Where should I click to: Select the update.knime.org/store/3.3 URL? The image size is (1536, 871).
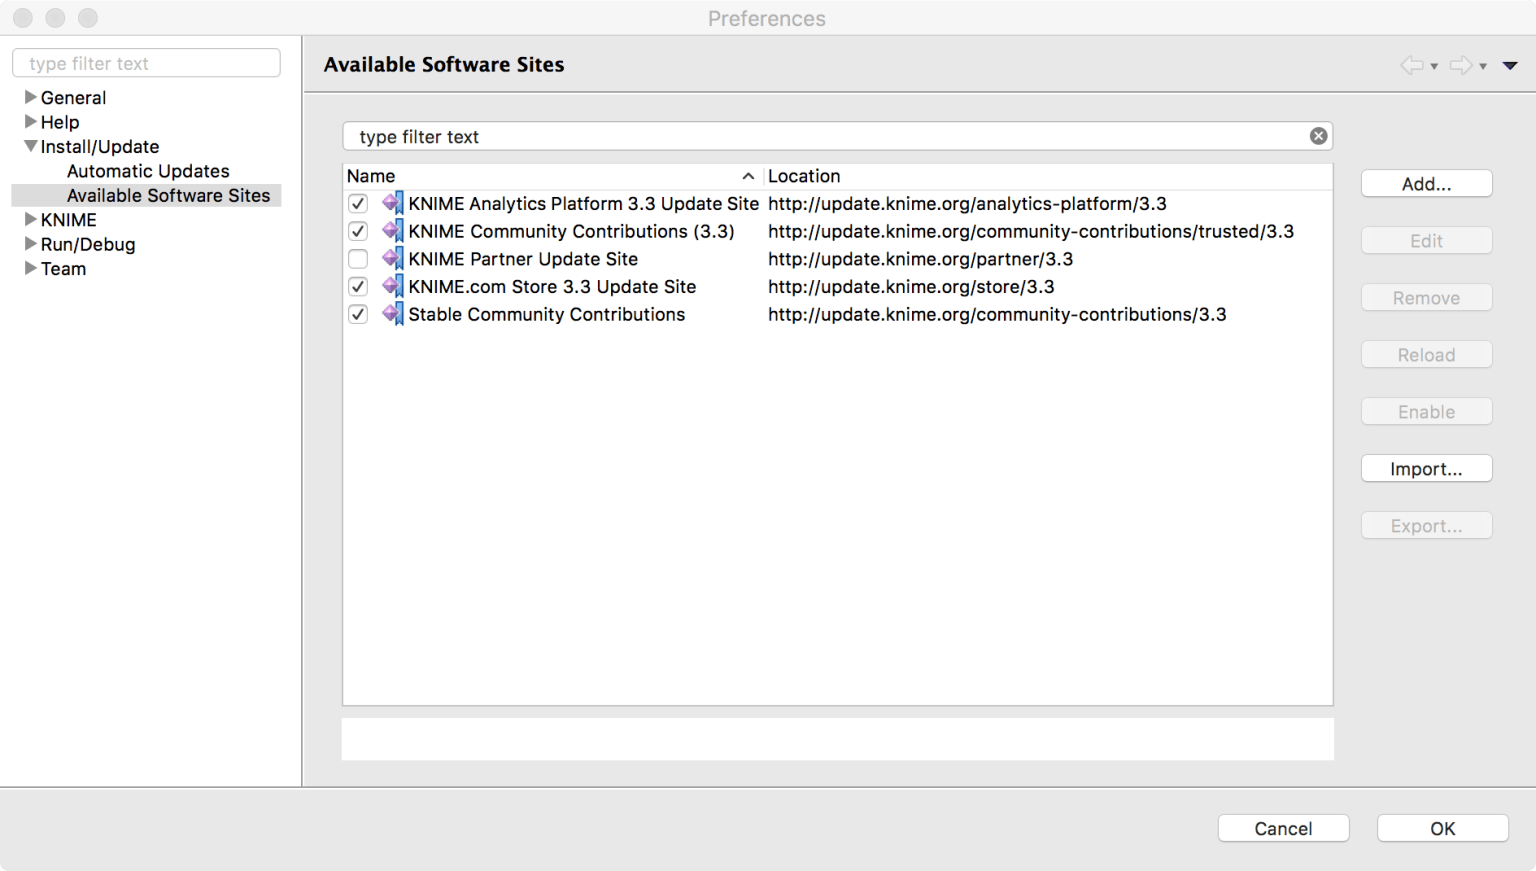pyautogui.click(x=911, y=287)
